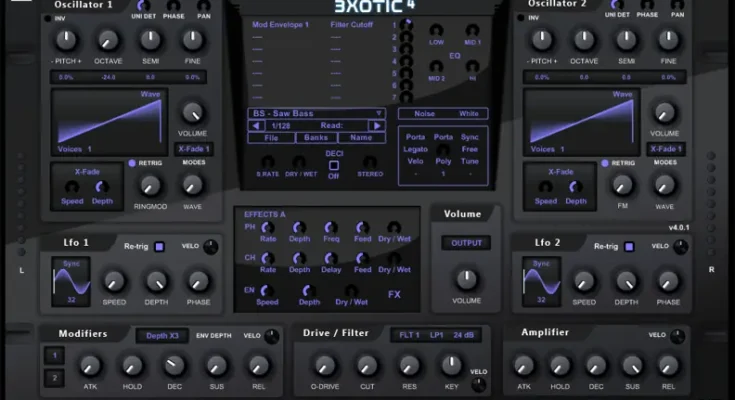Toggle the PH phaser effect

pos(249,227)
